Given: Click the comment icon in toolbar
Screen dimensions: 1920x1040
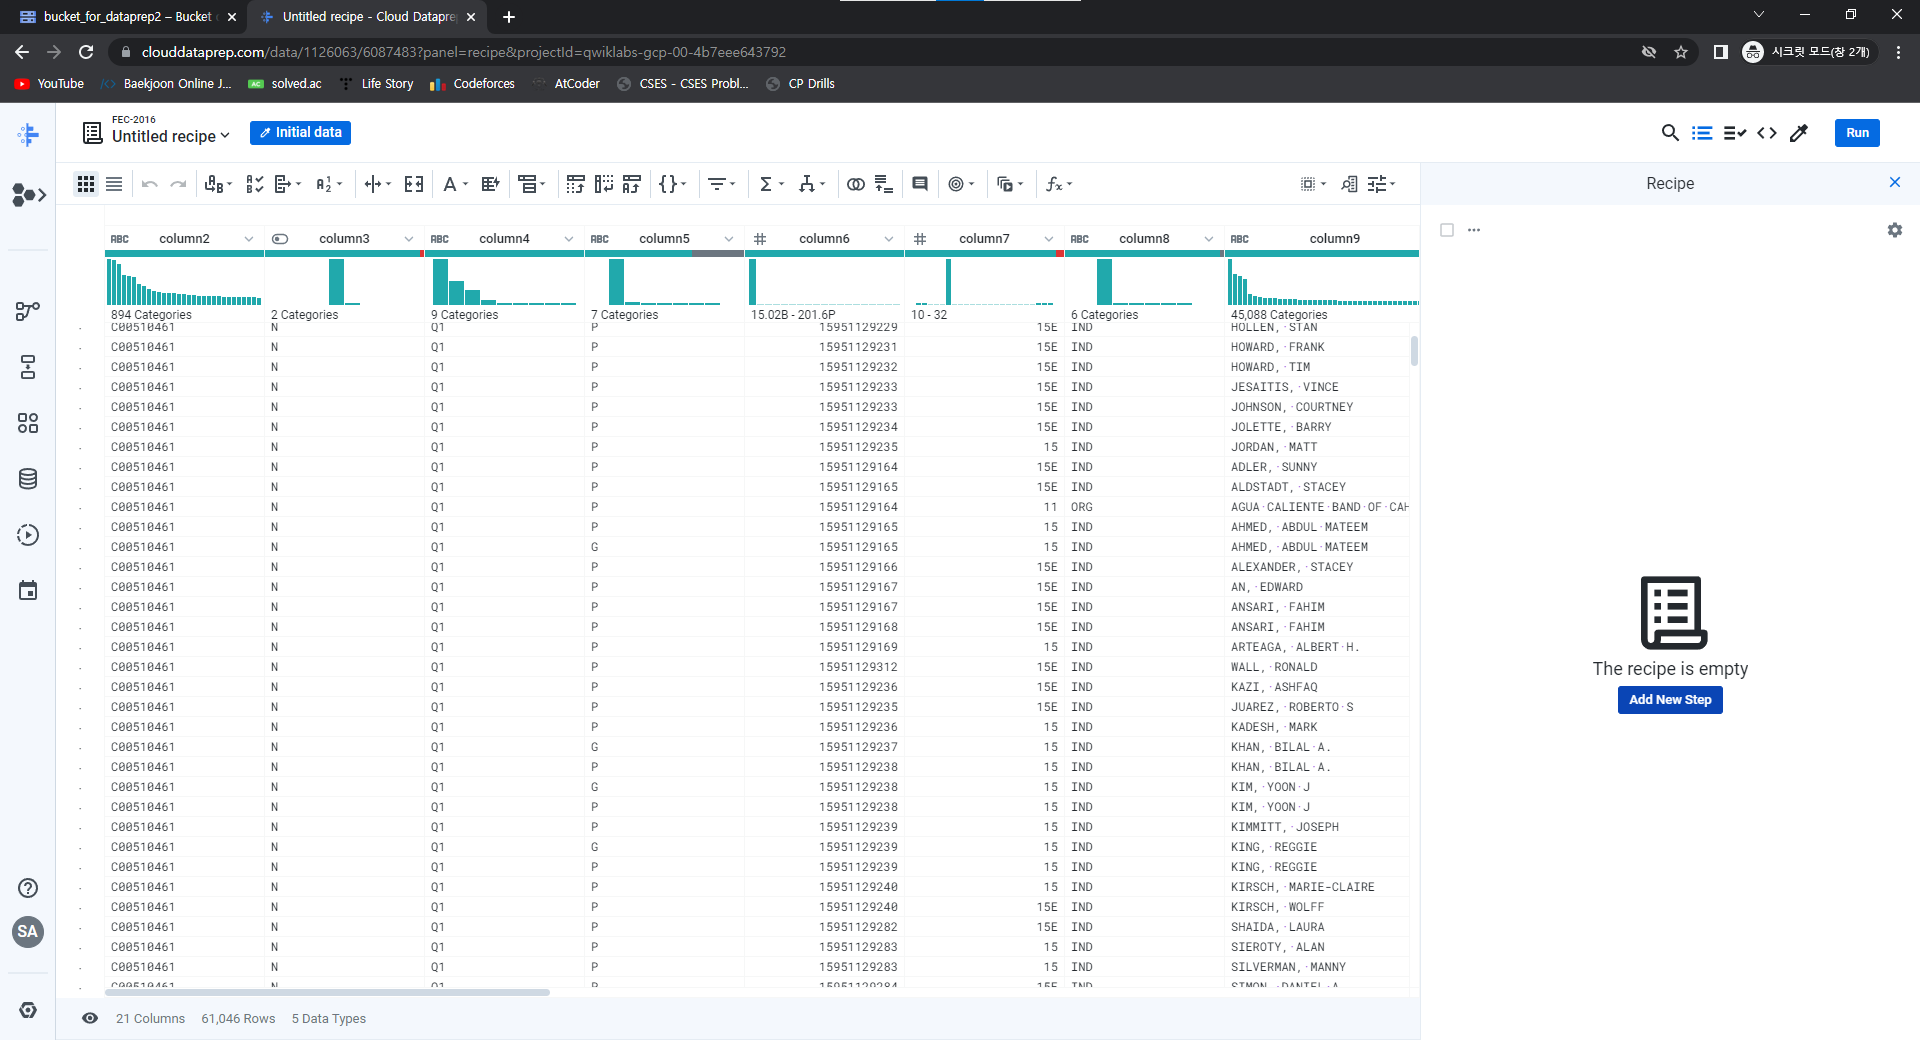Looking at the screenshot, I should pos(920,184).
